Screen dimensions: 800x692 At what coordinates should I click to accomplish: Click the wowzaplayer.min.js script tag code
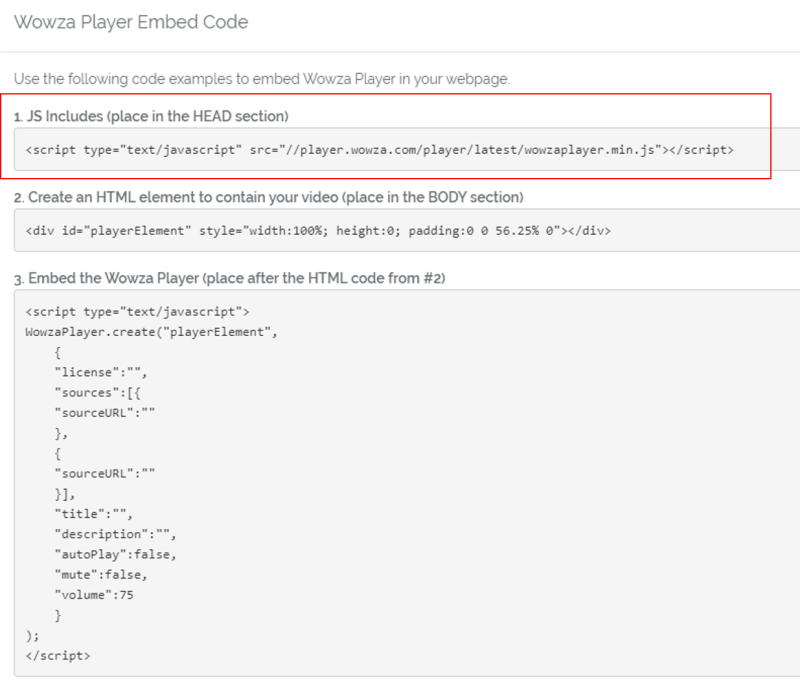[380, 150]
